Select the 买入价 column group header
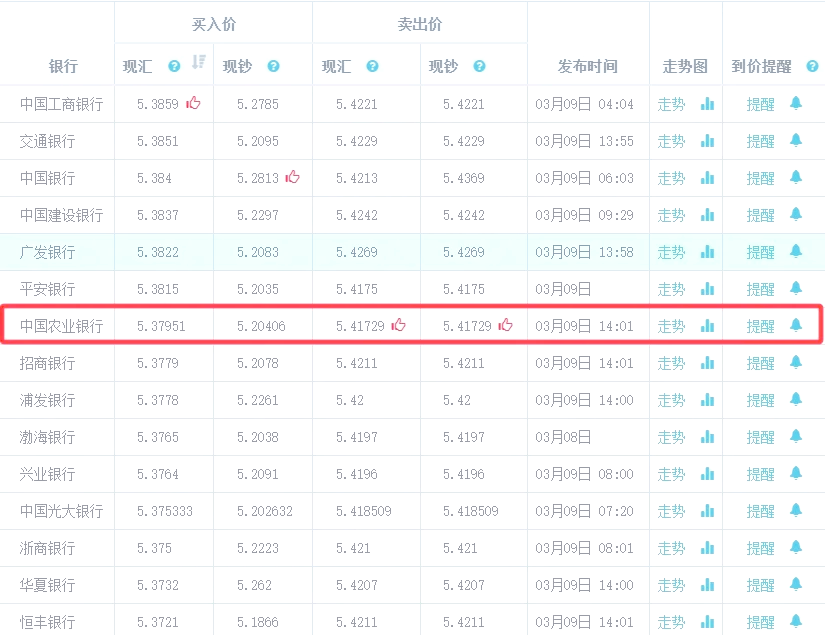The height and width of the screenshot is (635, 825). tap(214, 24)
